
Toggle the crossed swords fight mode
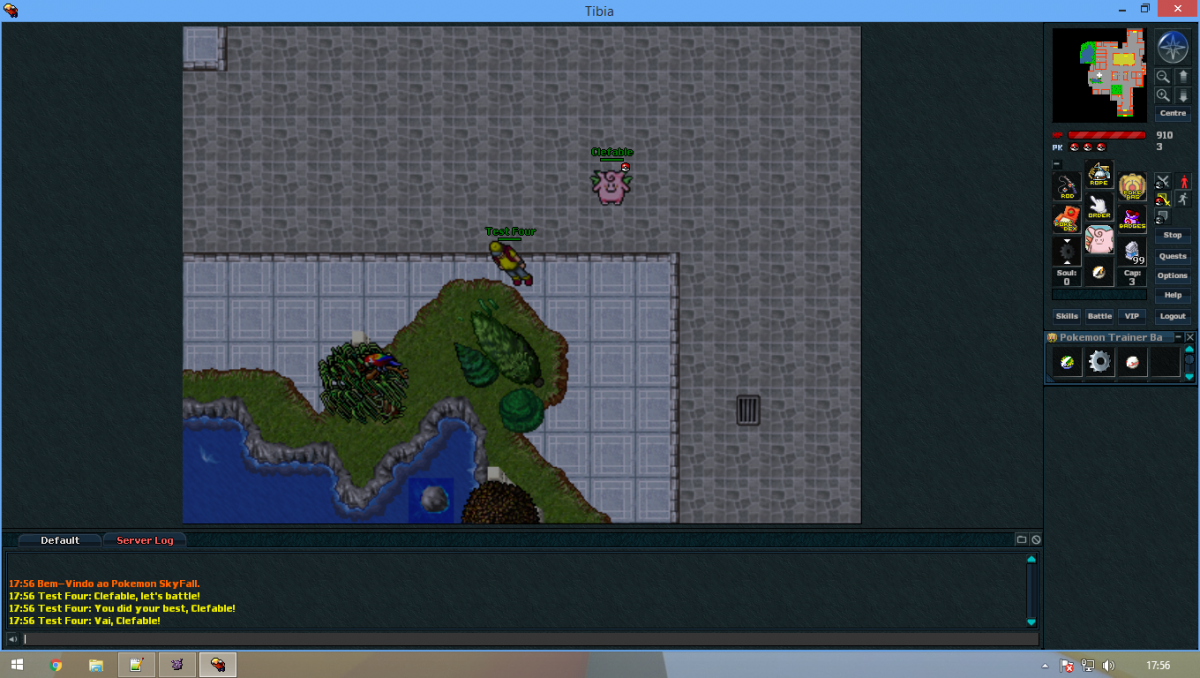click(1164, 181)
